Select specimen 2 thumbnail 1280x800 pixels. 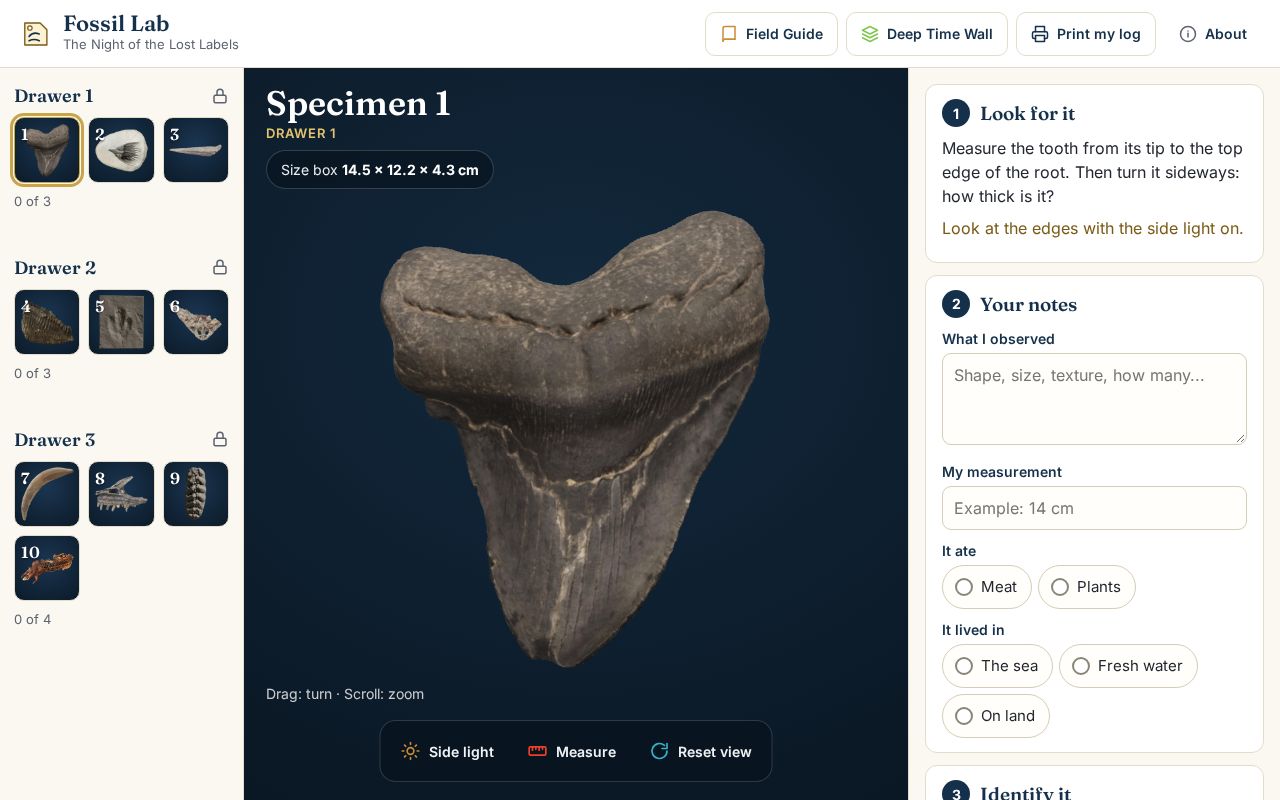click(x=121, y=150)
